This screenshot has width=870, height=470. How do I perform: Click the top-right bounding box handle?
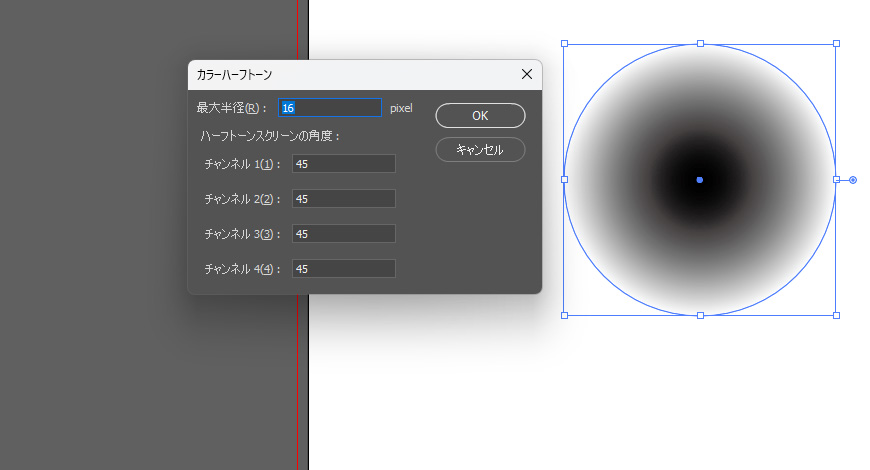point(836,44)
